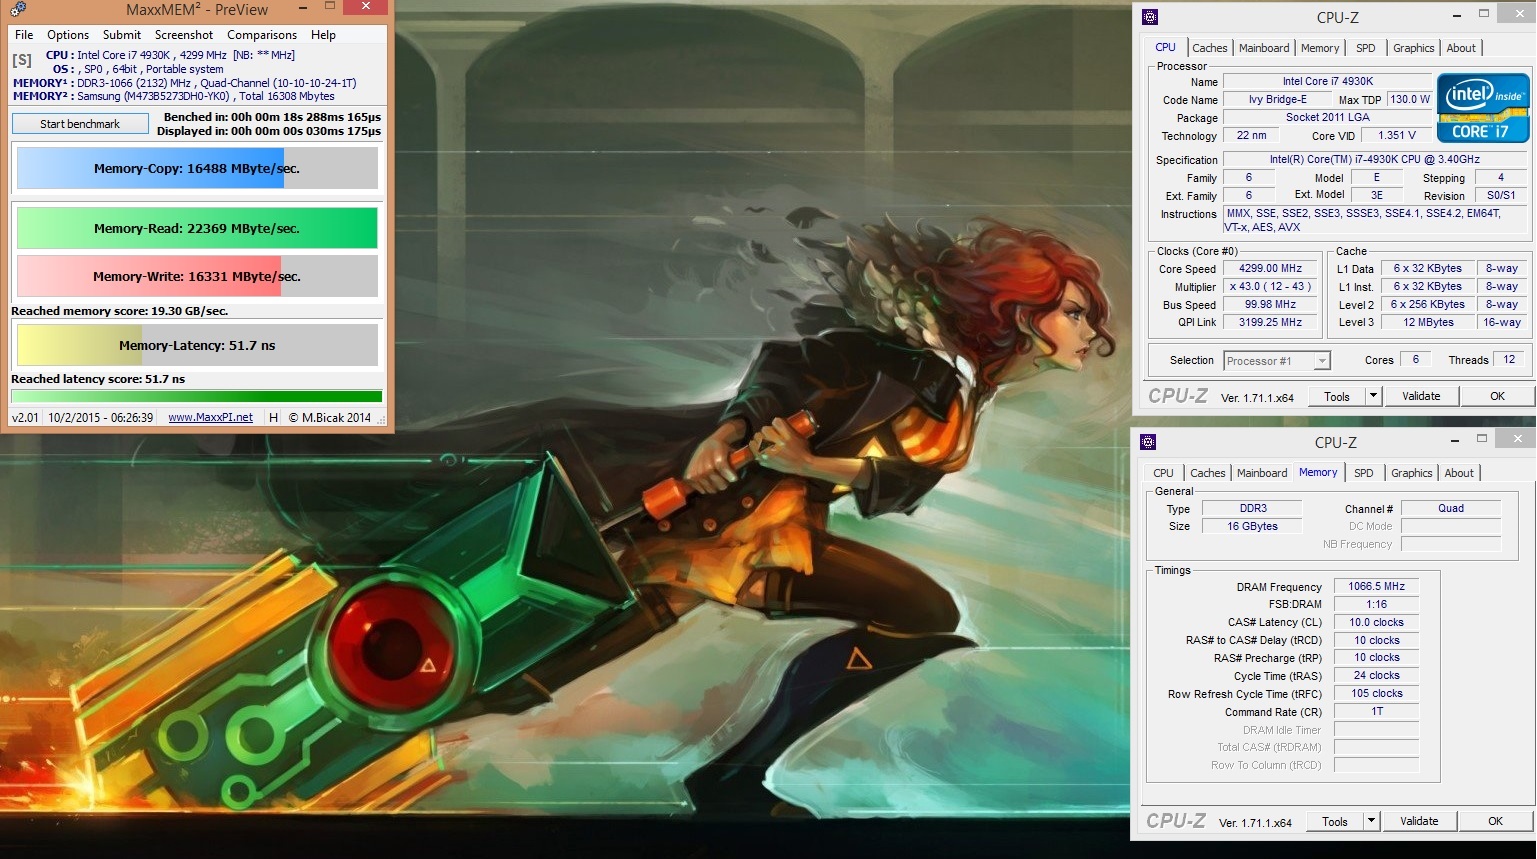Viewport: 1537px width, 859px height.
Task: Click the H button in MaxxMEM status bar
Action: [x=274, y=417]
